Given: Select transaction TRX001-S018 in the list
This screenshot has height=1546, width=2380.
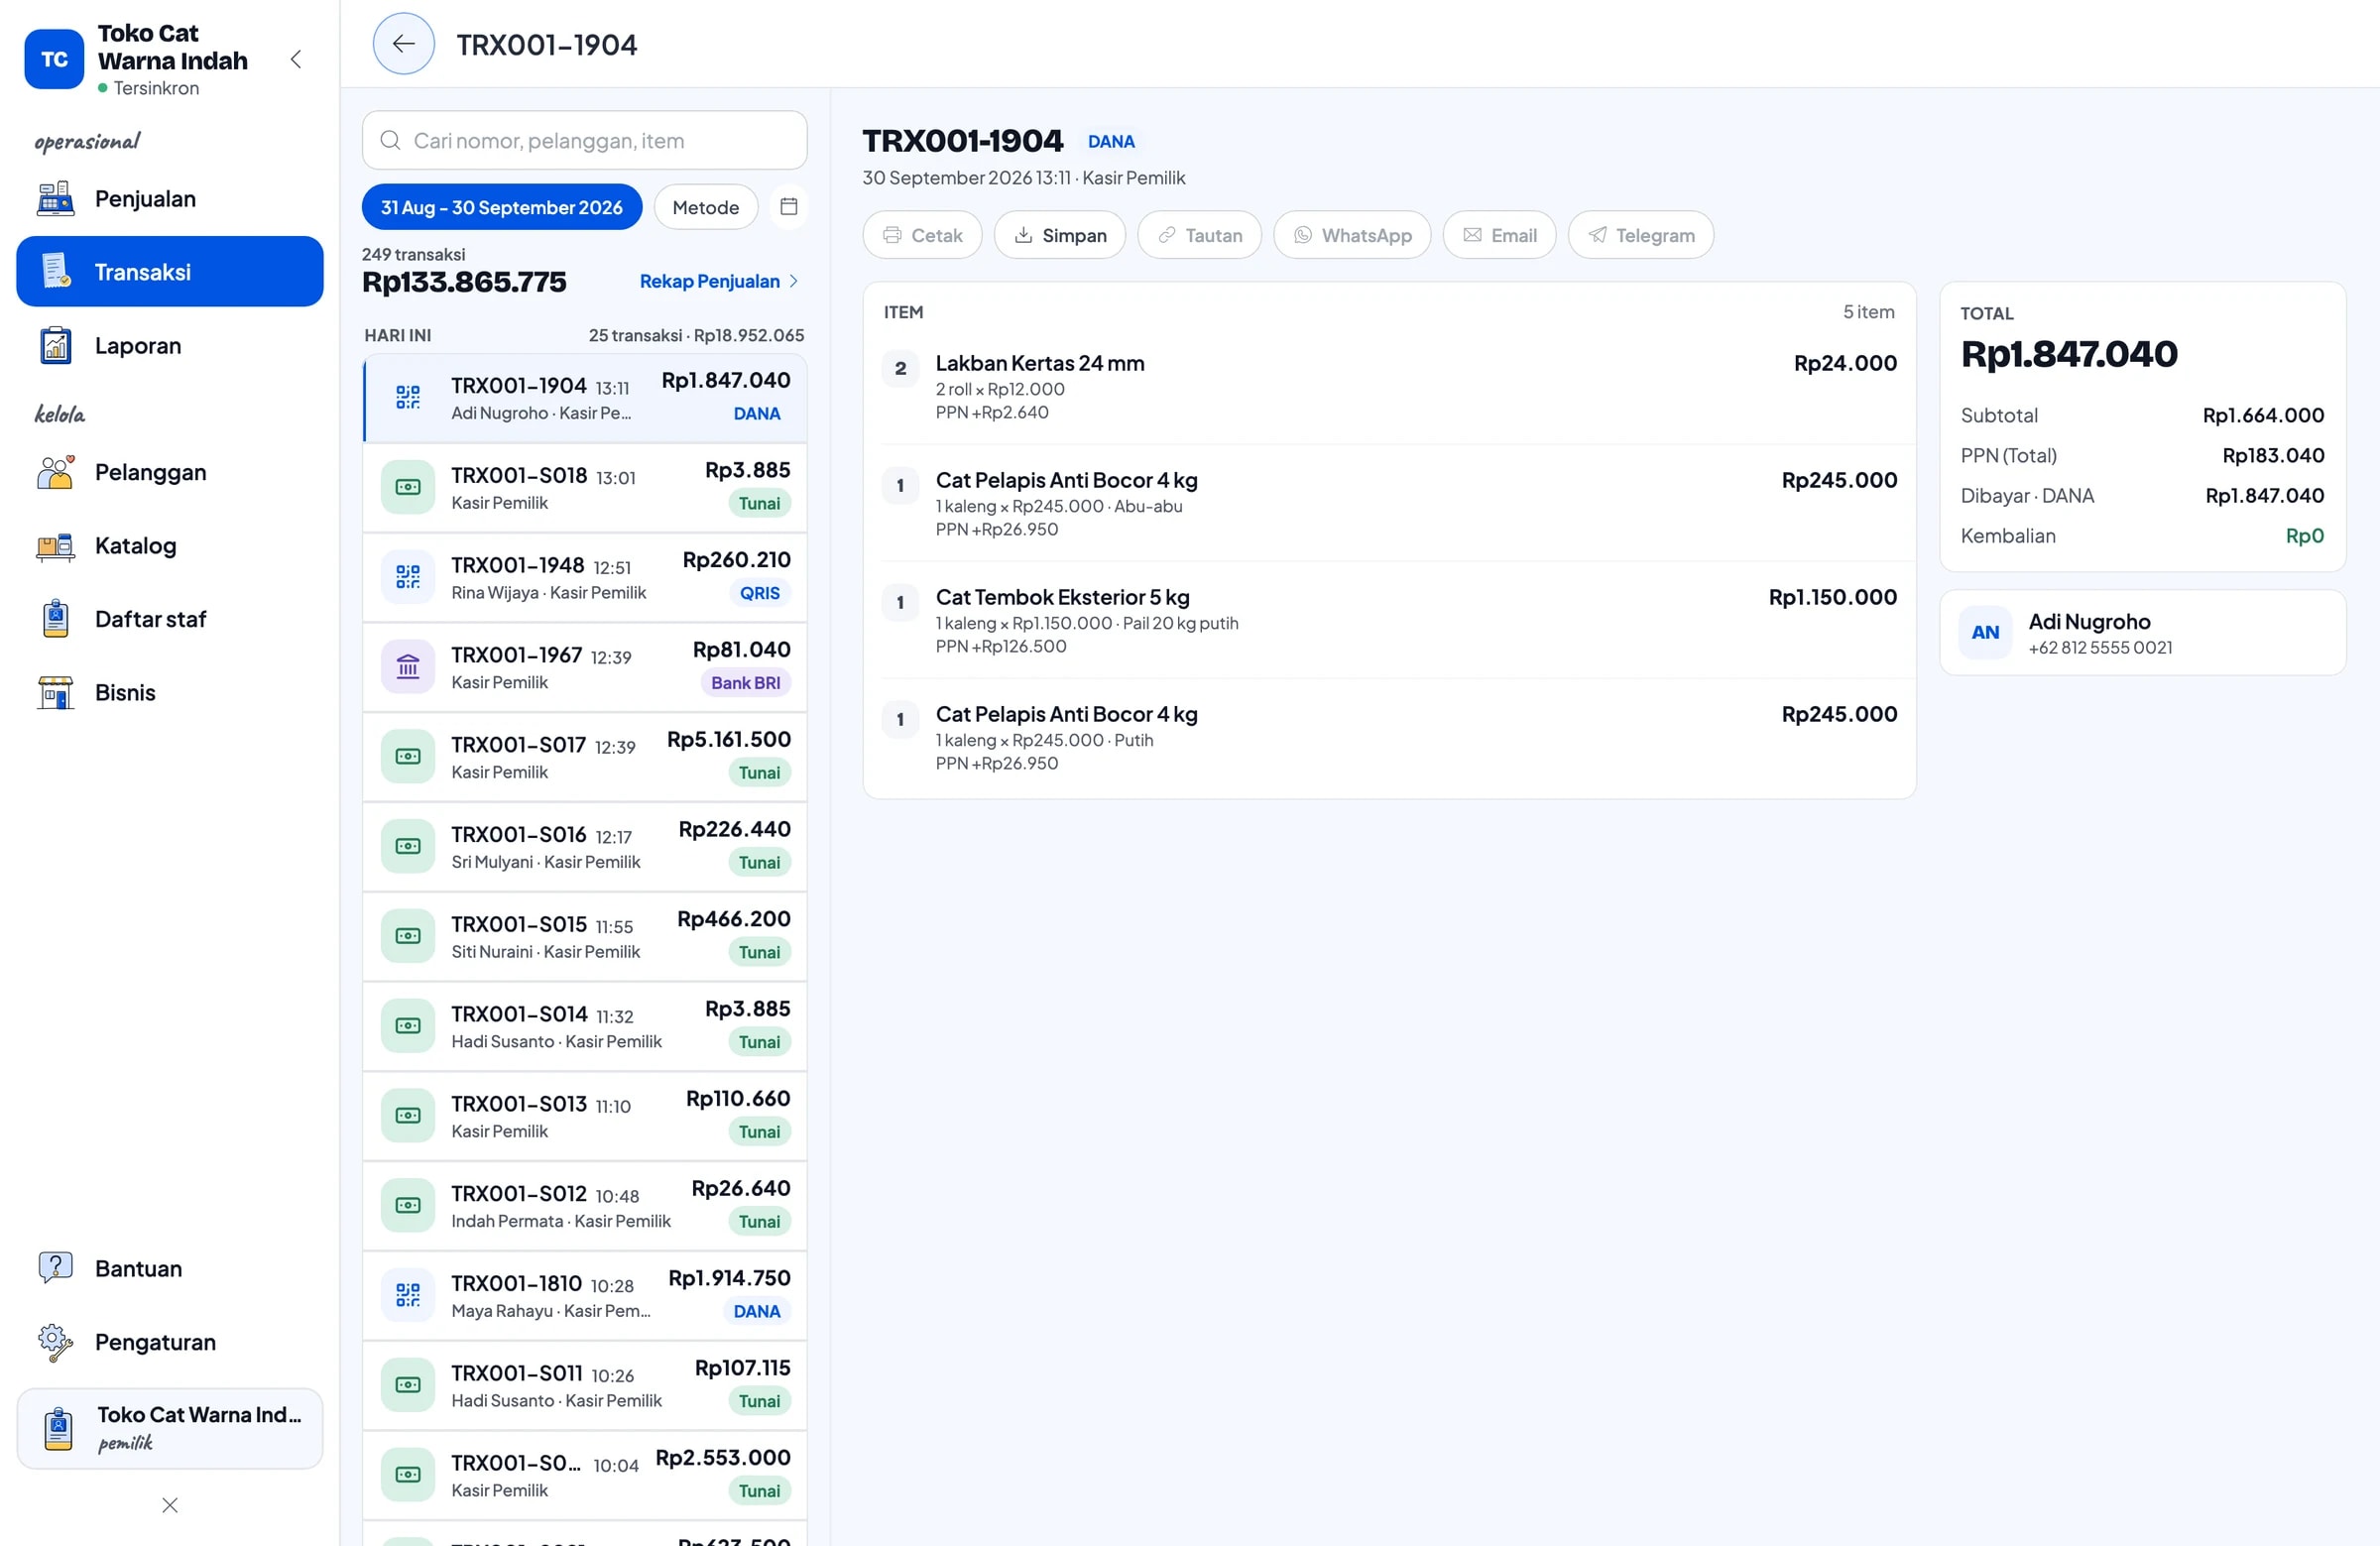Looking at the screenshot, I should pos(584,487).
